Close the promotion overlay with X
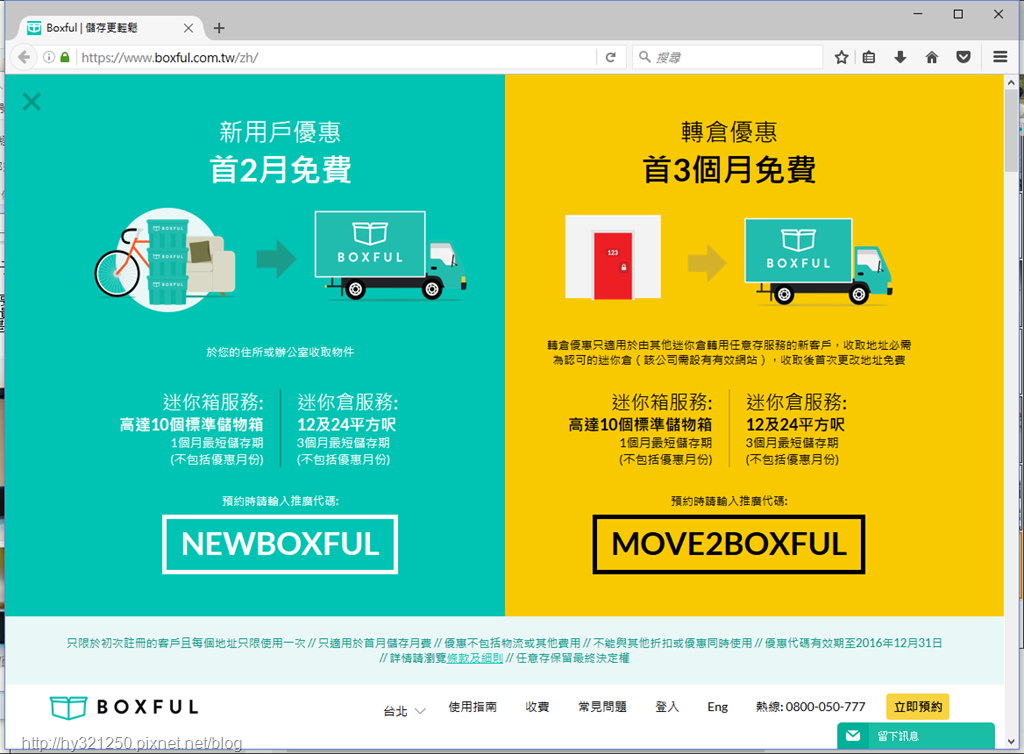The image size is (1024, 754). pos(31,102)
